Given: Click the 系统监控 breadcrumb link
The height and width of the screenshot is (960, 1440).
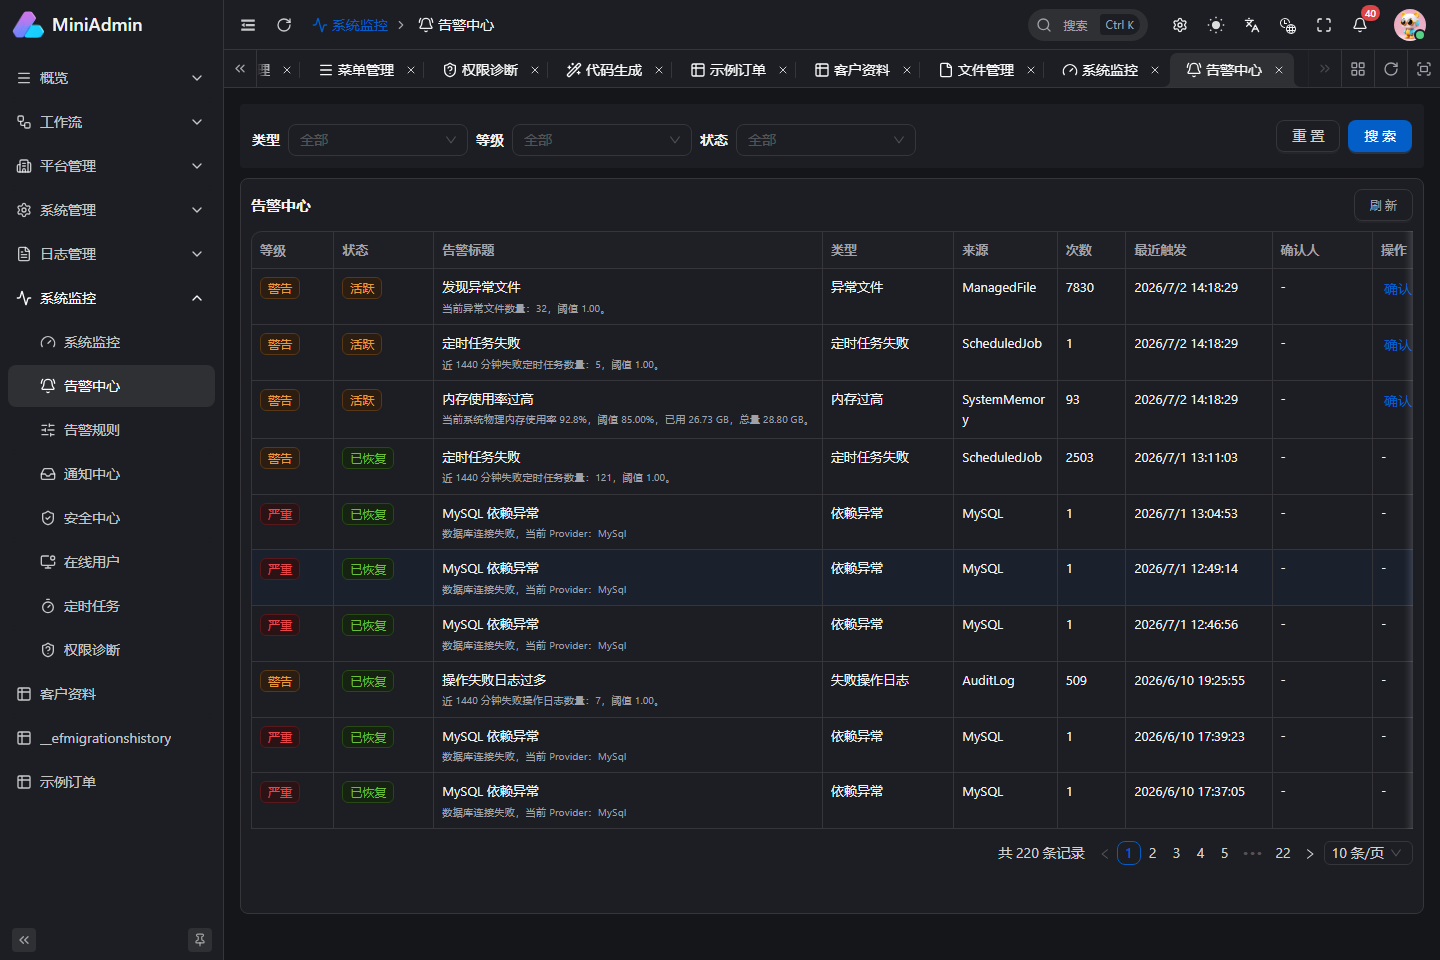Looking at the screenshot, I should 350,25.
